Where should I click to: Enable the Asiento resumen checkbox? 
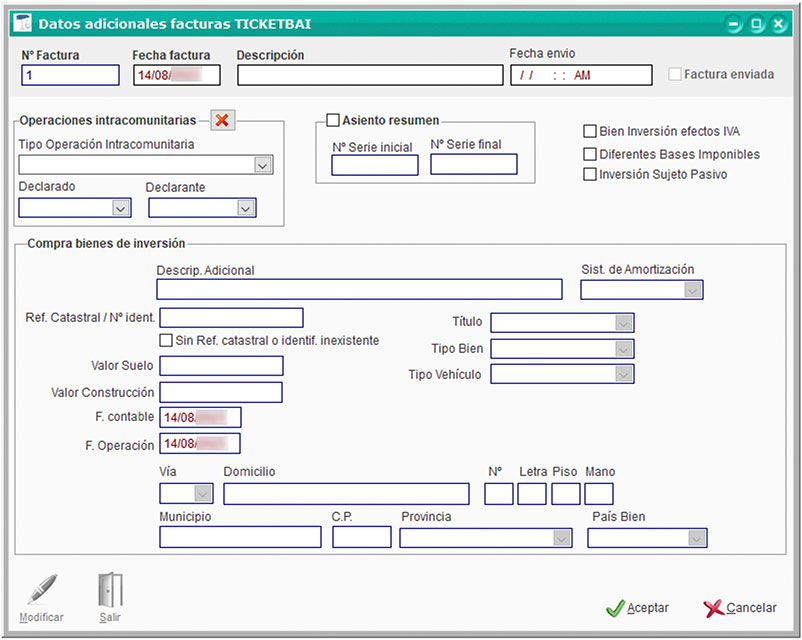(333, 120)
